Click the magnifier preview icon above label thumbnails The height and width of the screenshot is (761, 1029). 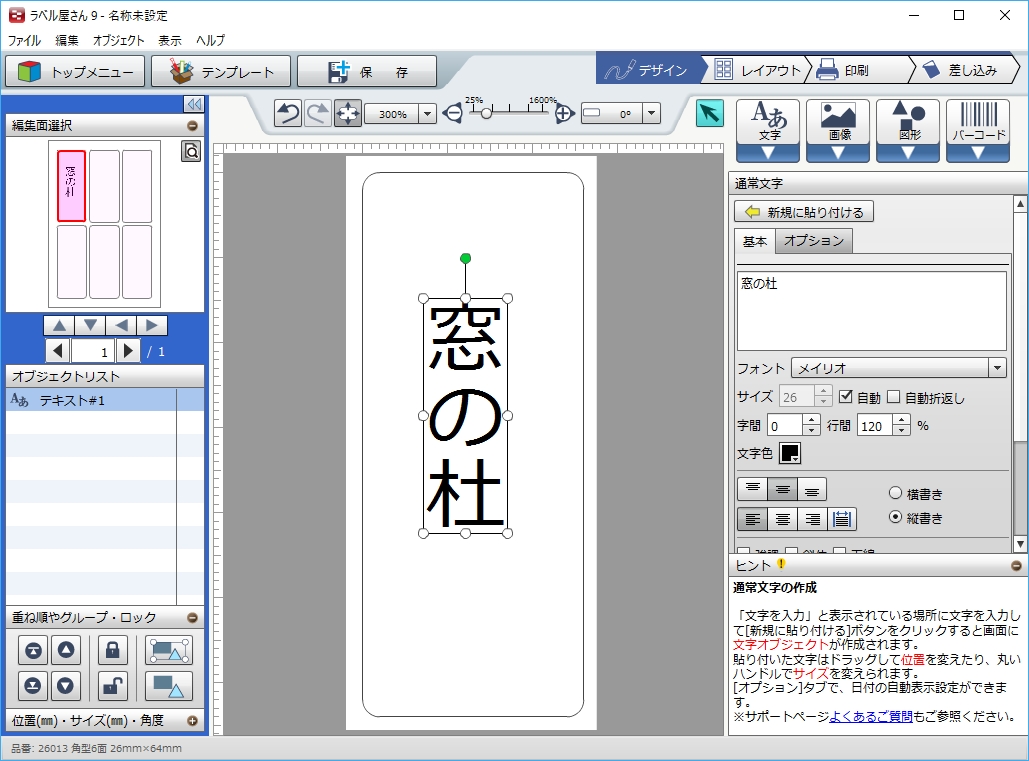coord(190,151)
